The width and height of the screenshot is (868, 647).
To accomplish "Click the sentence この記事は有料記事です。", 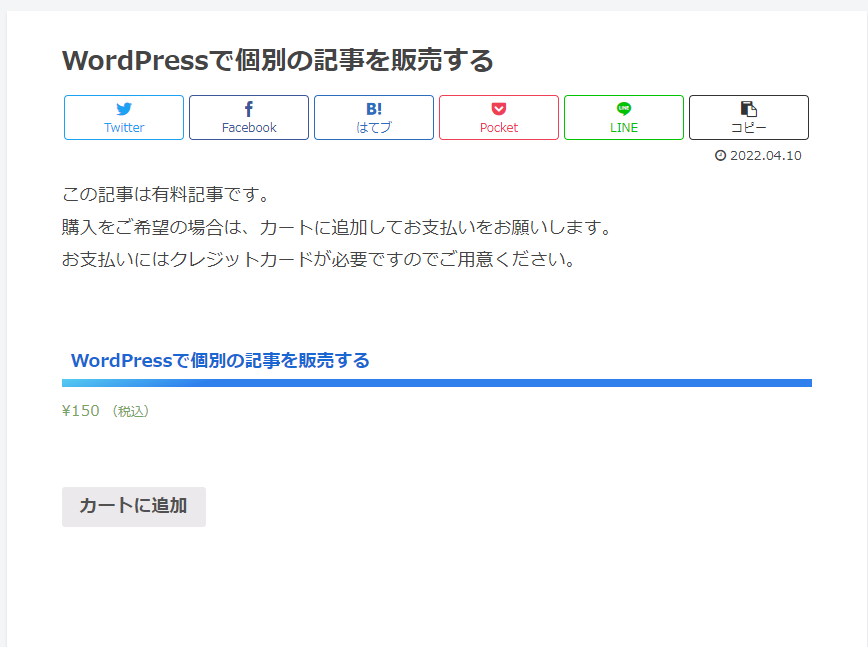I will pos(166,194).
